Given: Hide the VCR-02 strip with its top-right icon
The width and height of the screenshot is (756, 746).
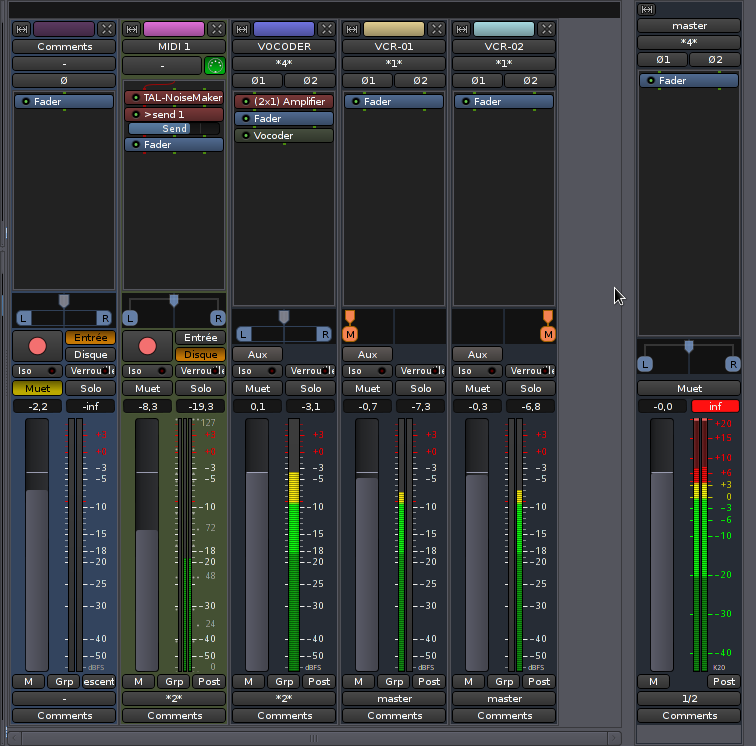Looking at the screenshot, I should click(x=547, y=29).
